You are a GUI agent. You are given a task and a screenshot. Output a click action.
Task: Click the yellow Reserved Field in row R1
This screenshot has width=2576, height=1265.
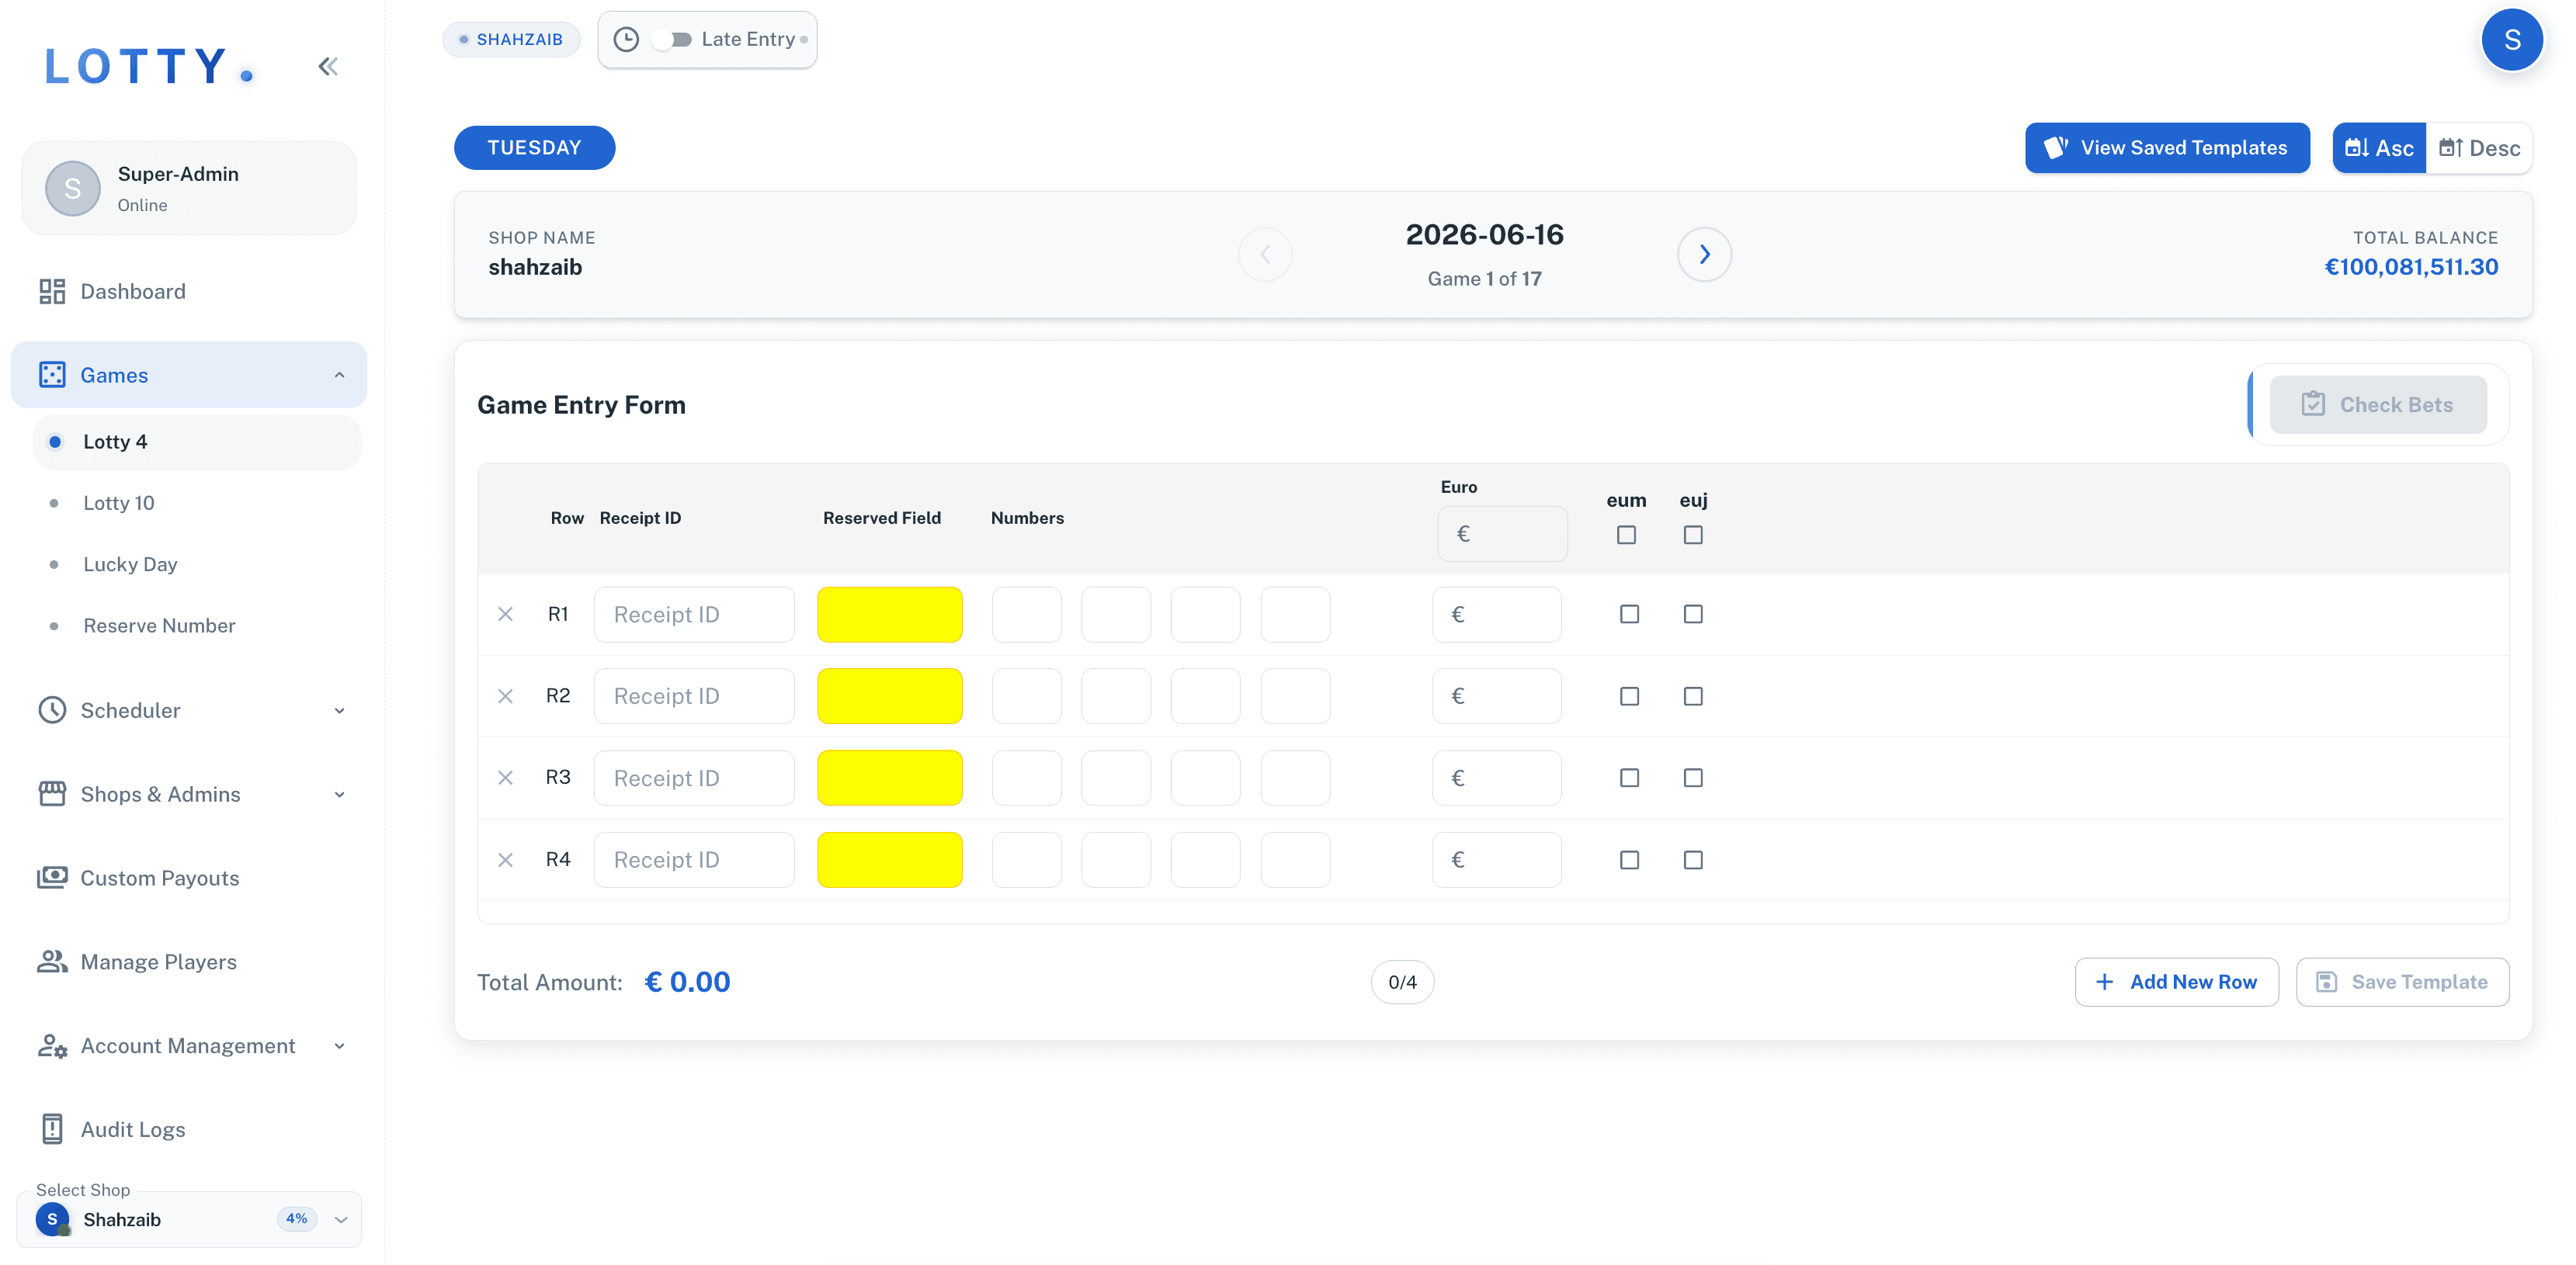(x=890, y=614)
